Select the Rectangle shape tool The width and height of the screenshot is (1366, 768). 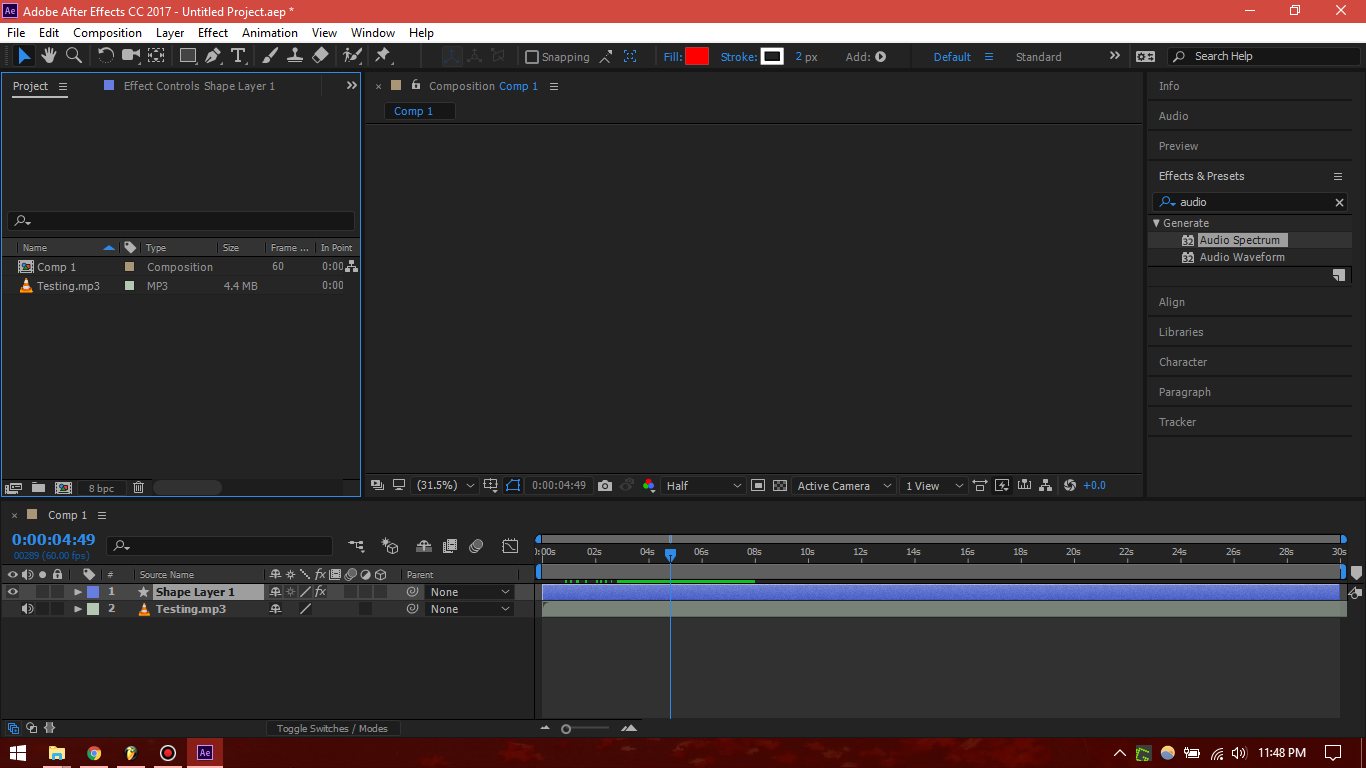pyautogui.click(x=188, y=56)
